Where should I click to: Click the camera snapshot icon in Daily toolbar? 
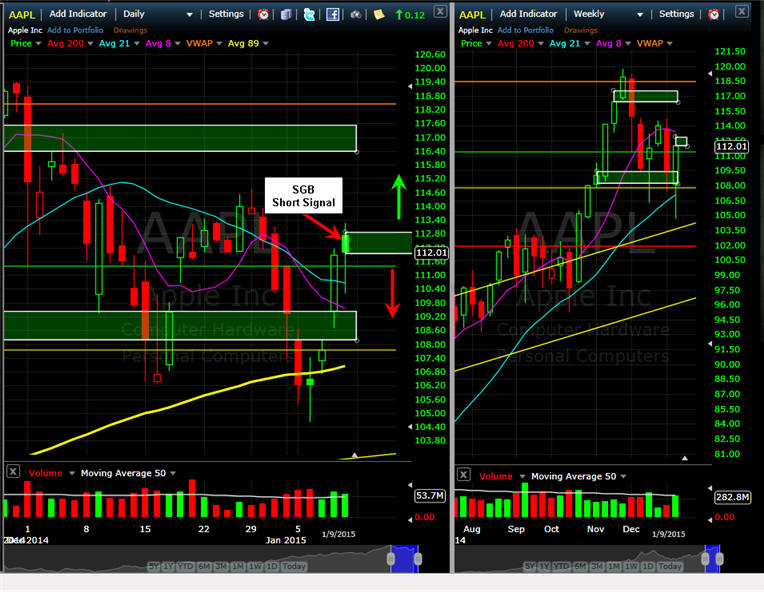tap(355, 15)
